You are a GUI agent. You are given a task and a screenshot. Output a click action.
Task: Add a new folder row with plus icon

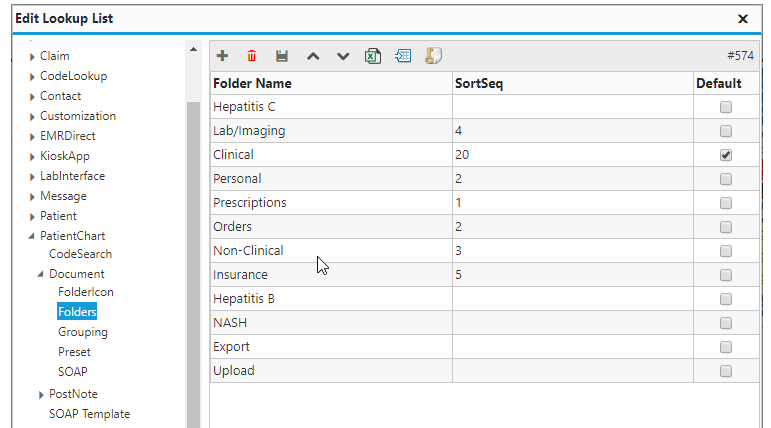click(222, 56)
